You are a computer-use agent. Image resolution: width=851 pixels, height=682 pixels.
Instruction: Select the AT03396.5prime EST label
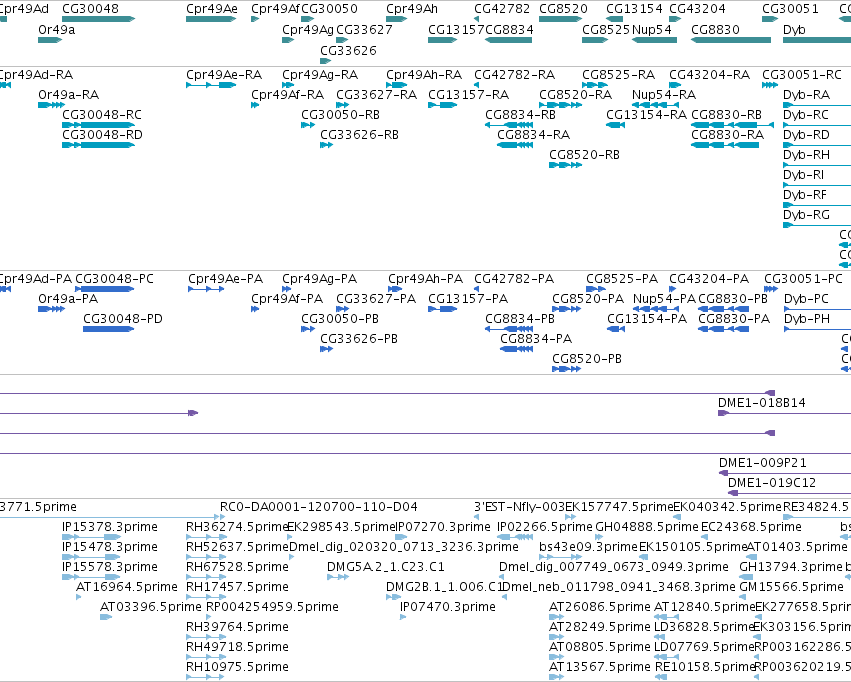[151, 607]
